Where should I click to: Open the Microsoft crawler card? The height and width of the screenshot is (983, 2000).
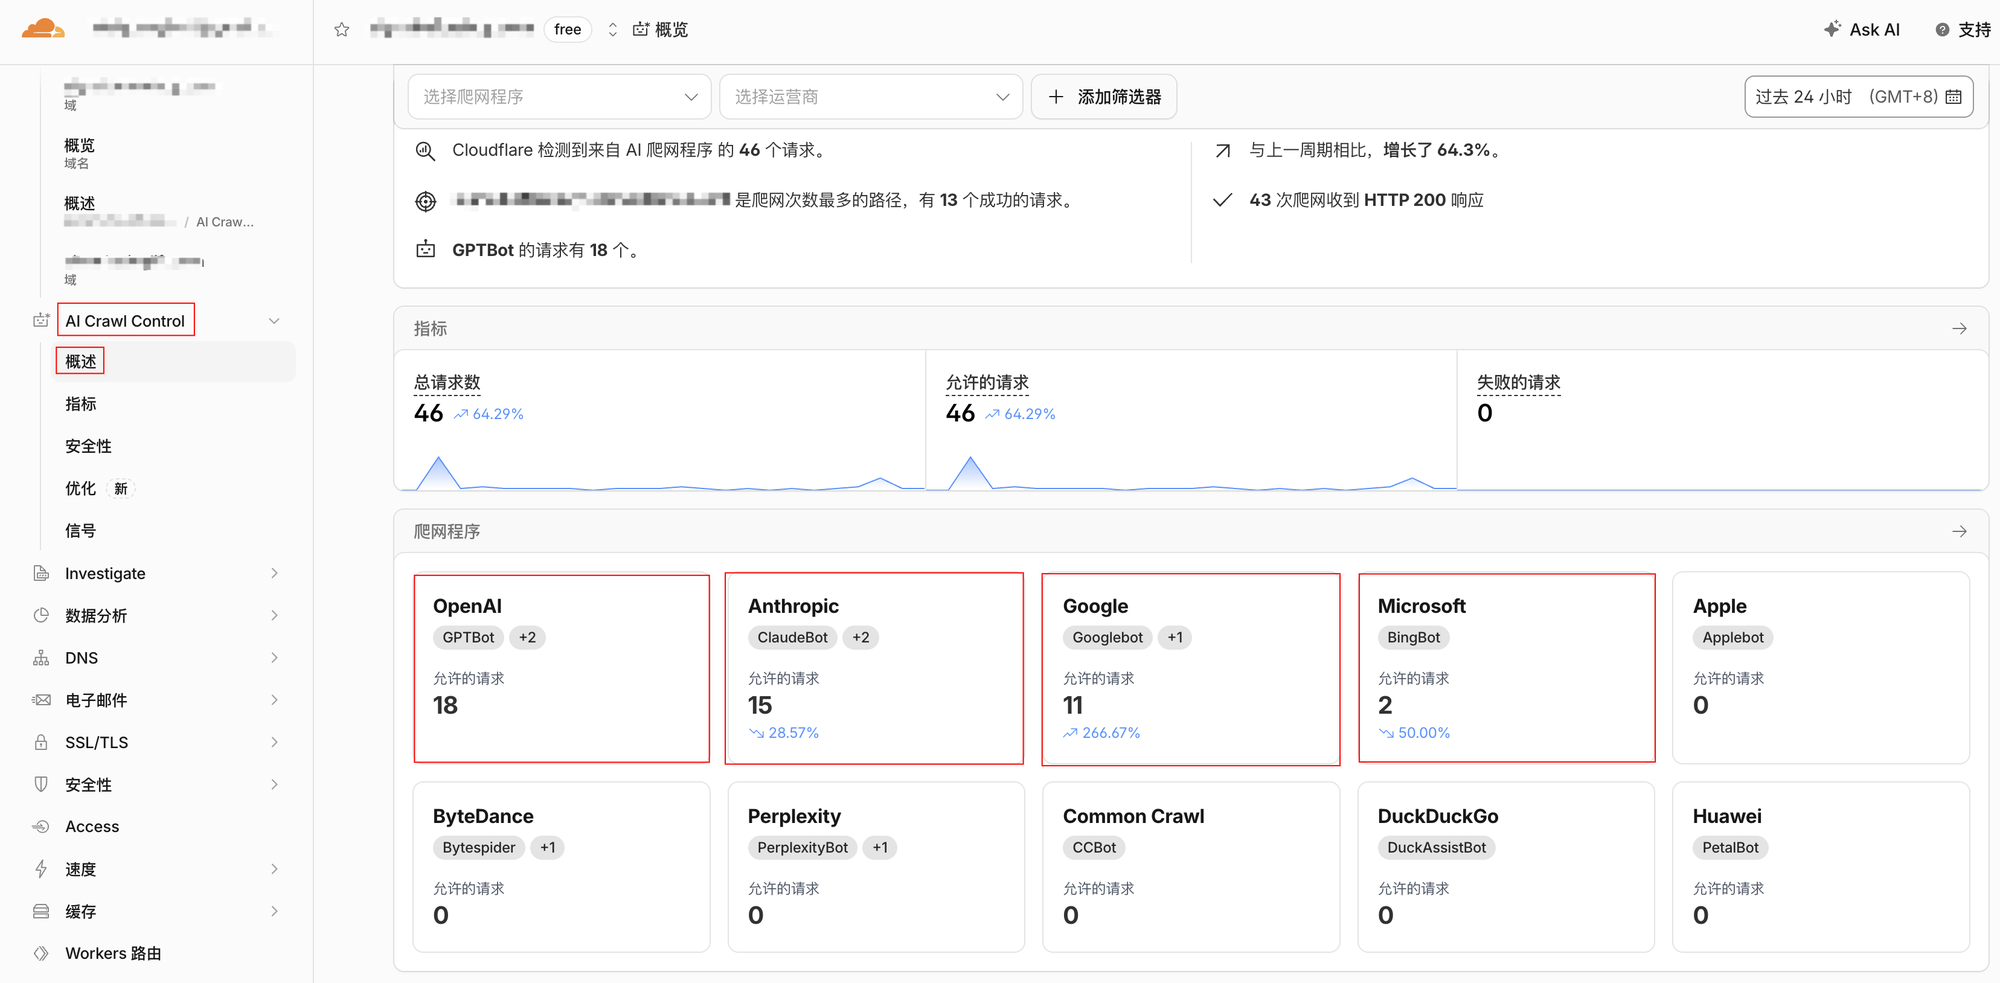click(1507, 668)
